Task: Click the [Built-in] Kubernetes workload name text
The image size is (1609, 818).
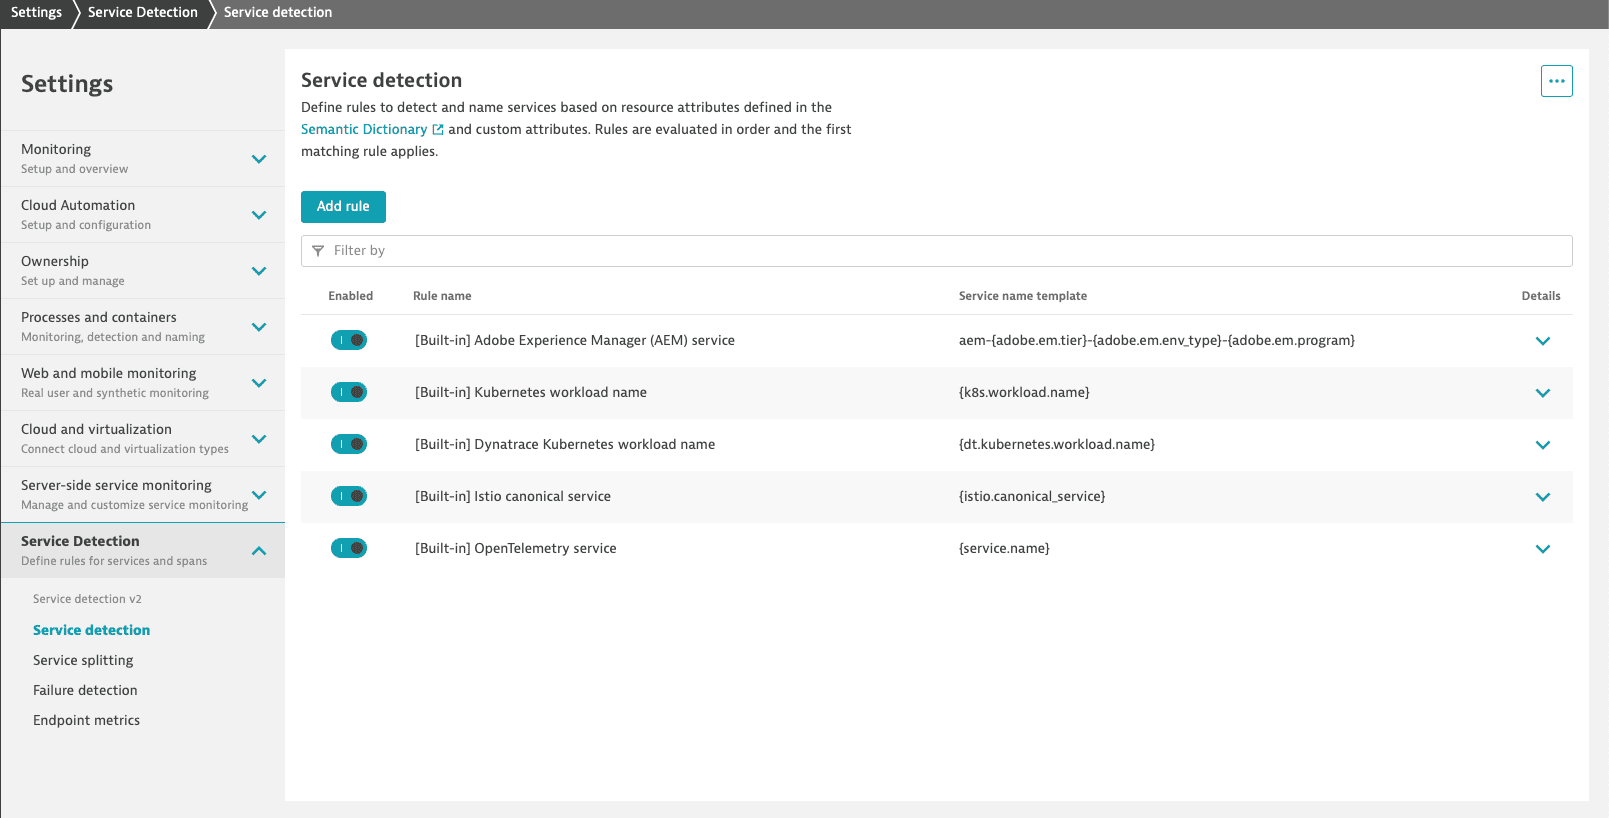Action: coord(531,392)
